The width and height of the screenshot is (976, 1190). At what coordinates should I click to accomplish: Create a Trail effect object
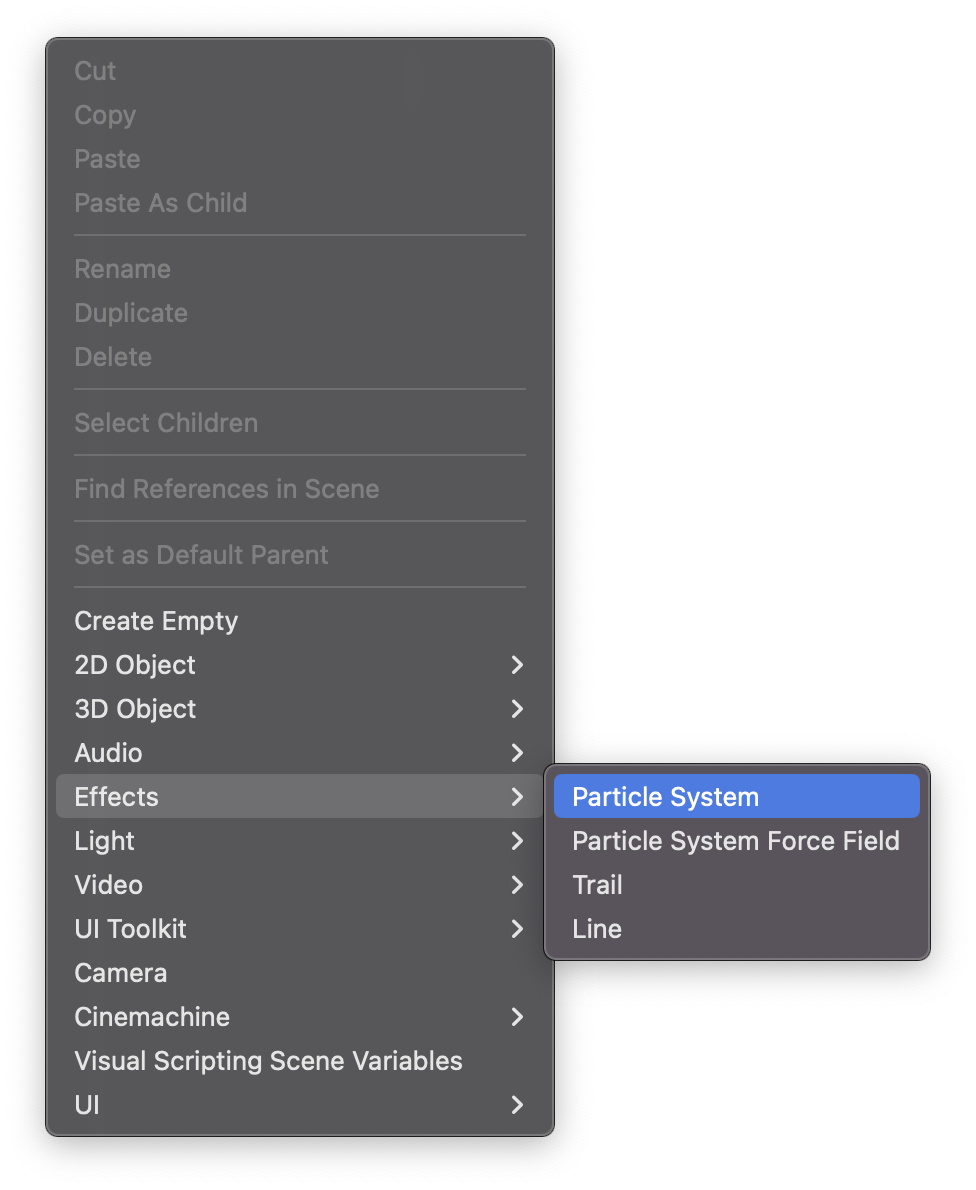[597, 885]
